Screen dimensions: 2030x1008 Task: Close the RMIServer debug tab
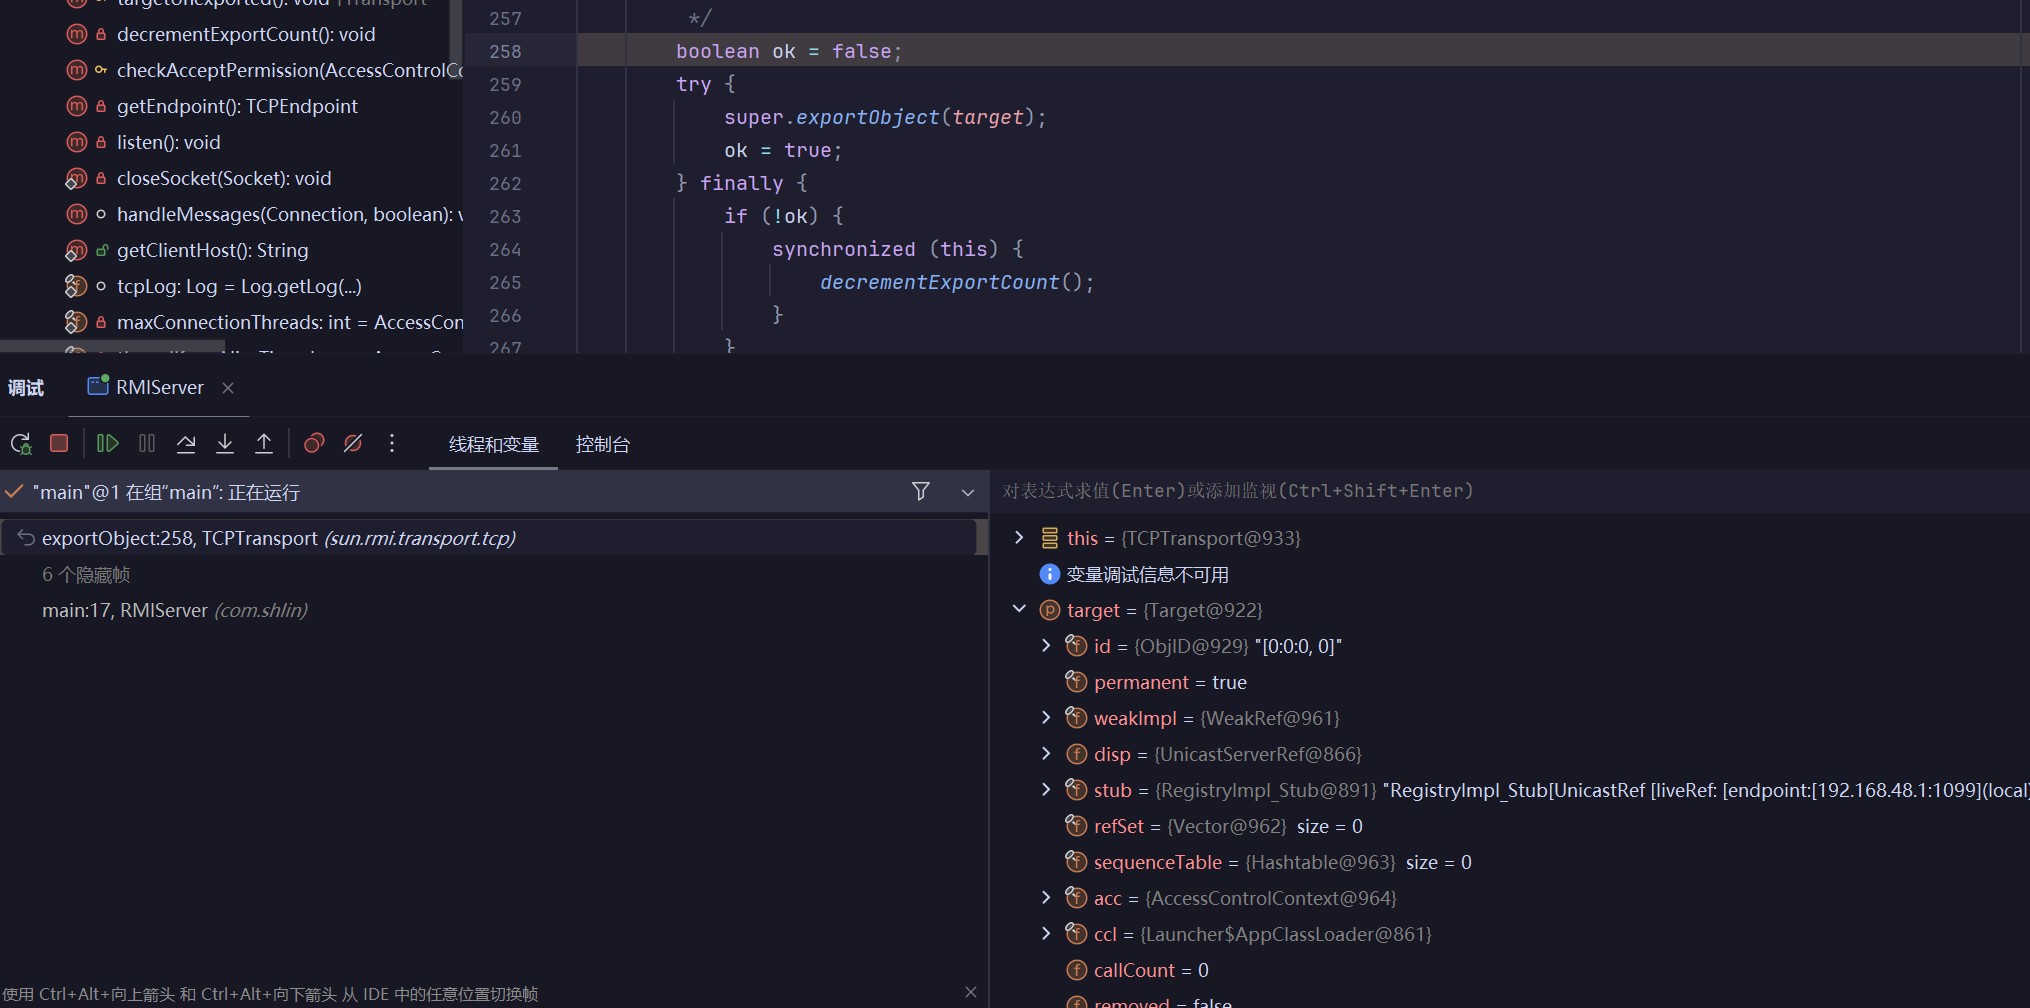pos(228,388)
